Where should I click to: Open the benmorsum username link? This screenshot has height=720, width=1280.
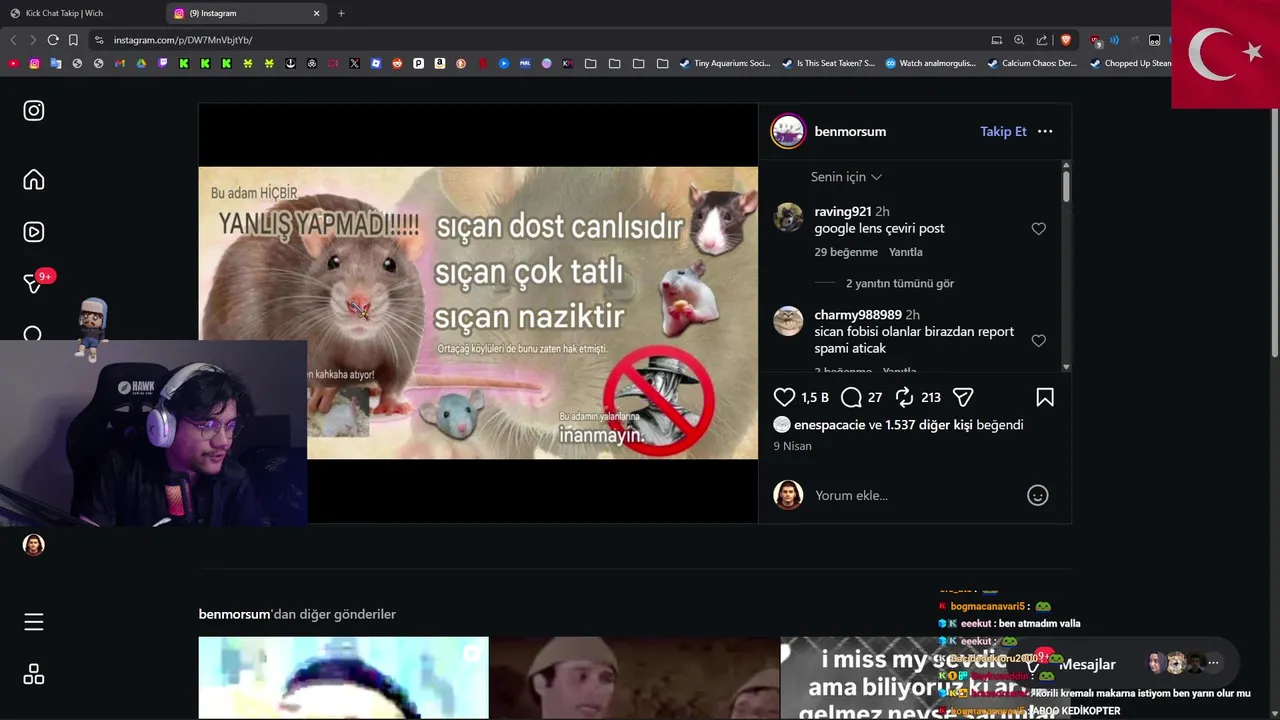(x=850, y=131)
